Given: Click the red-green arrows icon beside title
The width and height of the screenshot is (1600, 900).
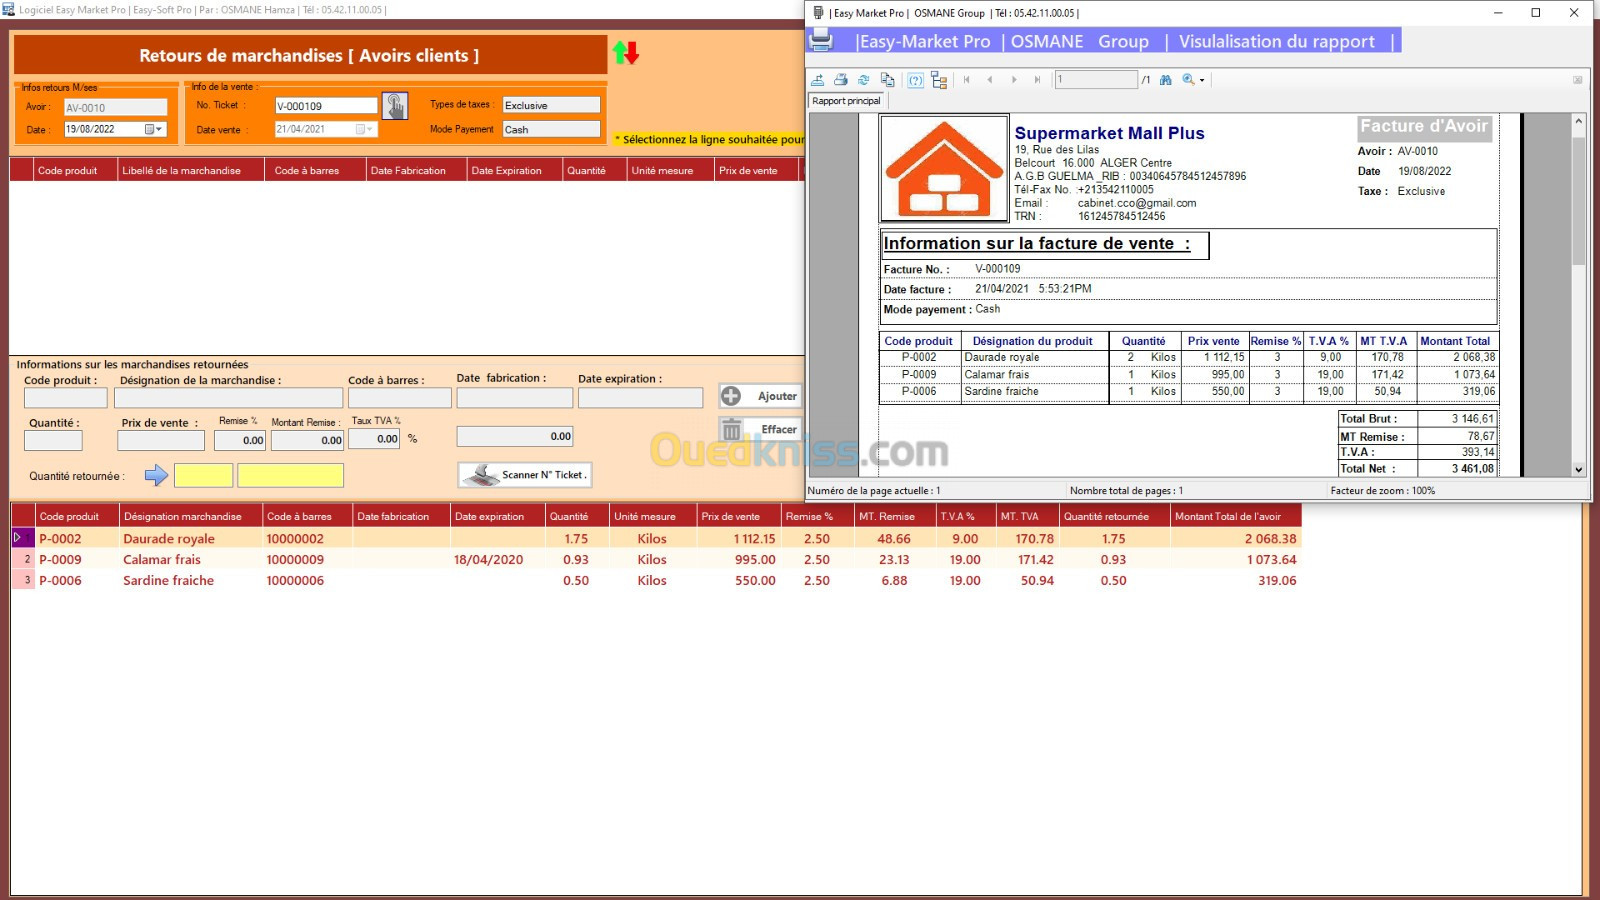Looking at the screenshot, I should (626, 53).
